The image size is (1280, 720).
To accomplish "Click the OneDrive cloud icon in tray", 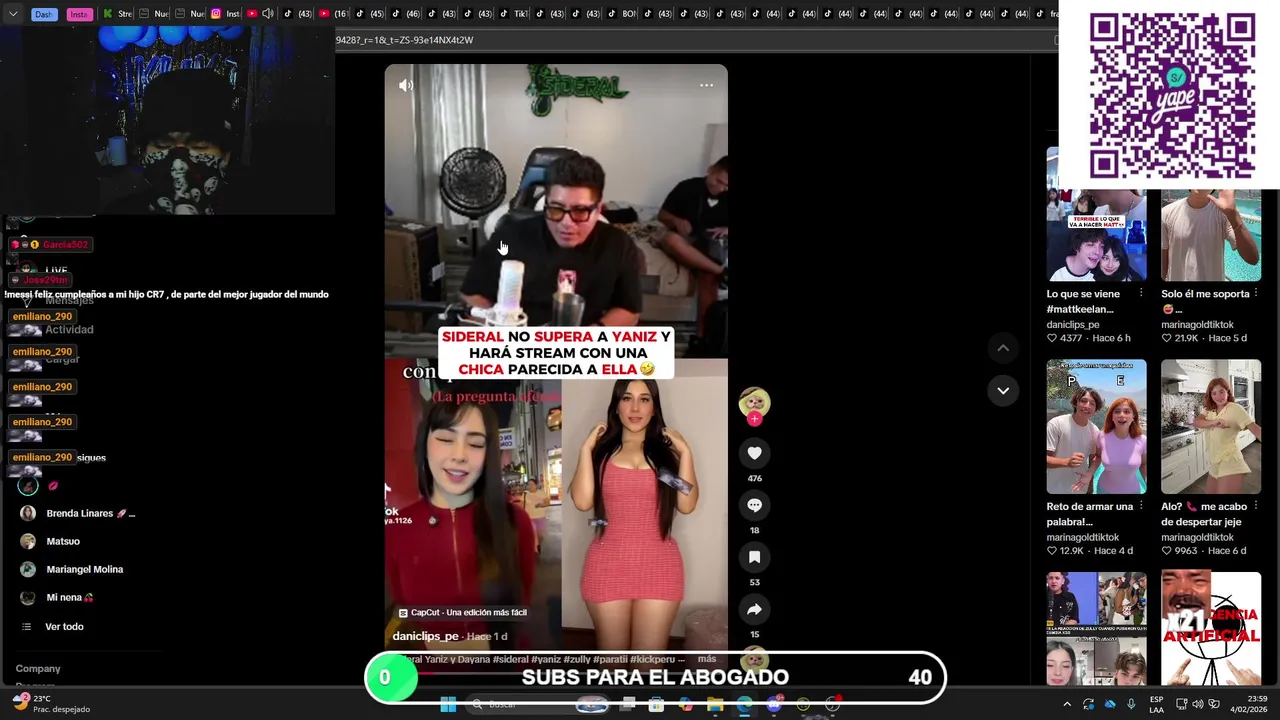I will point(1110,704).
